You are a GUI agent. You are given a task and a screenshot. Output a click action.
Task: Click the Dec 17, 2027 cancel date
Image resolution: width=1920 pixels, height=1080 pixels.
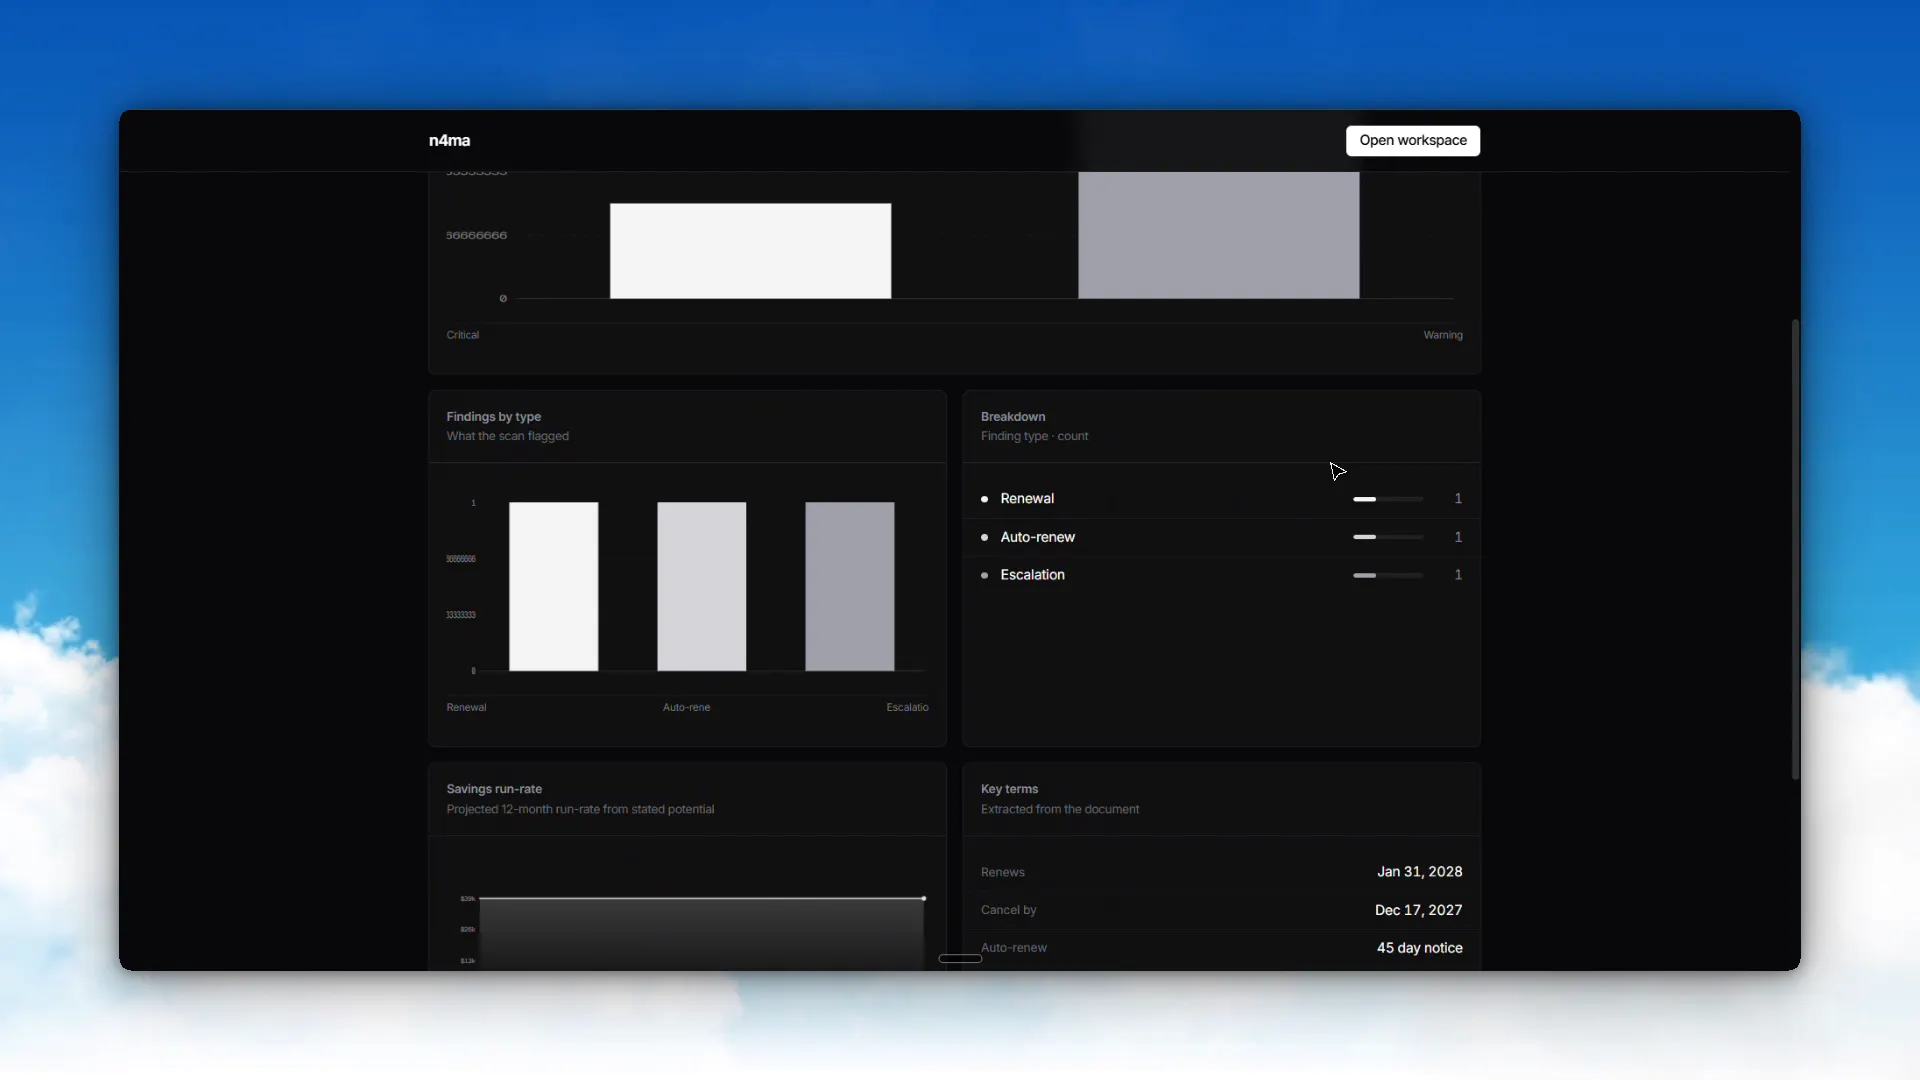click(x=1419, y=910)
